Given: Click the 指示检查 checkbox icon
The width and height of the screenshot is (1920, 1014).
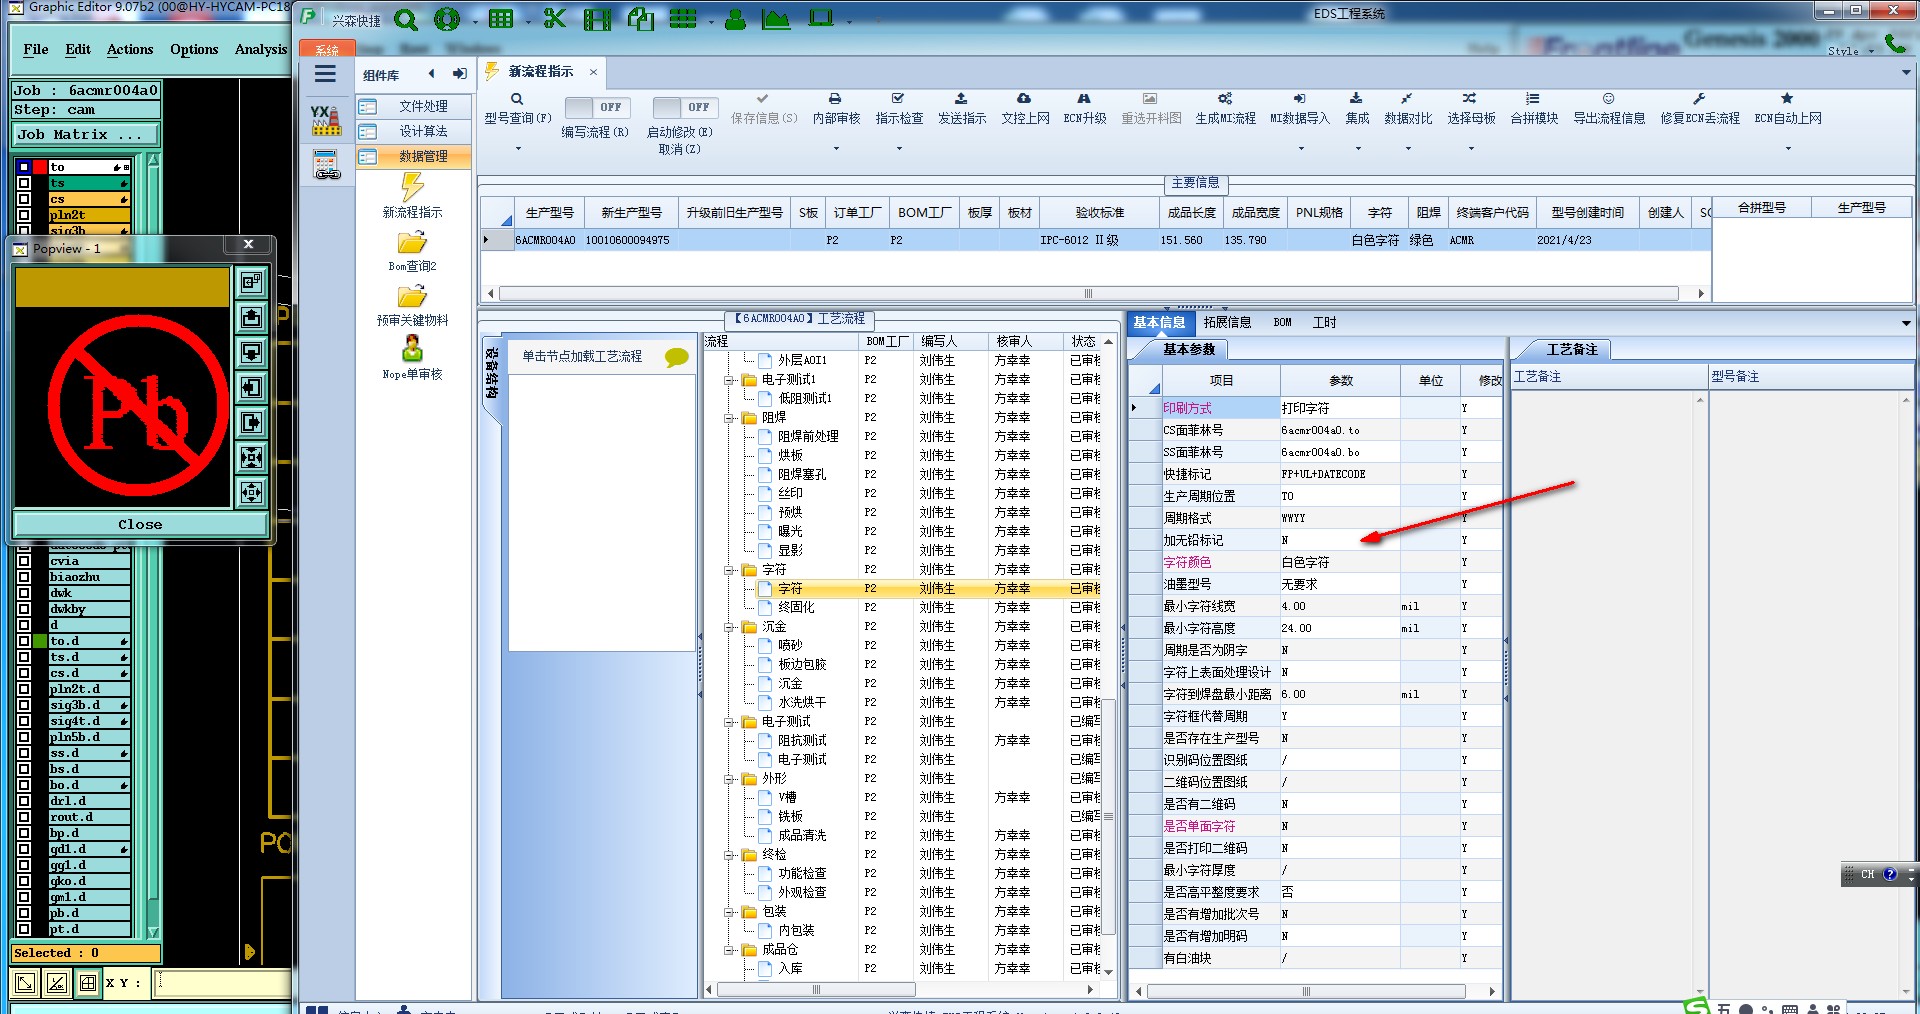Looking at the screenshot, I should (898, 99).
